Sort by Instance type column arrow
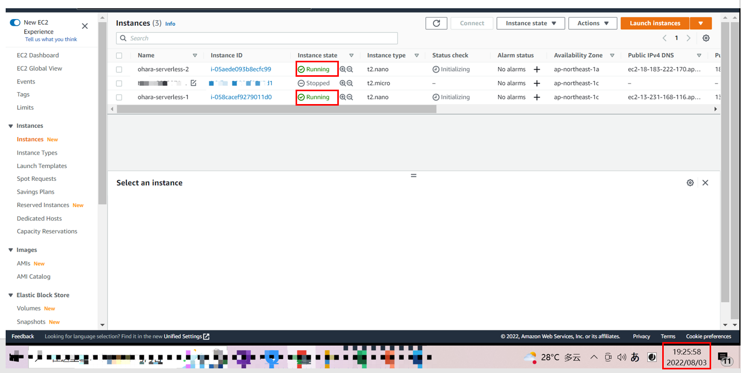 point(416,55)
